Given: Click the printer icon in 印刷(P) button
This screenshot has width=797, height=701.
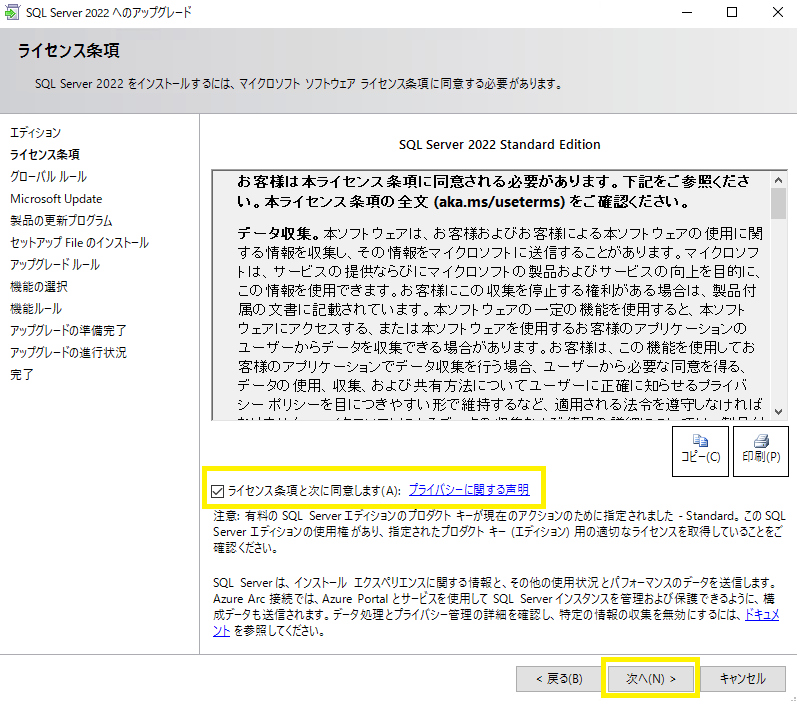Looking at the screenshot, I should click(761, 440).
